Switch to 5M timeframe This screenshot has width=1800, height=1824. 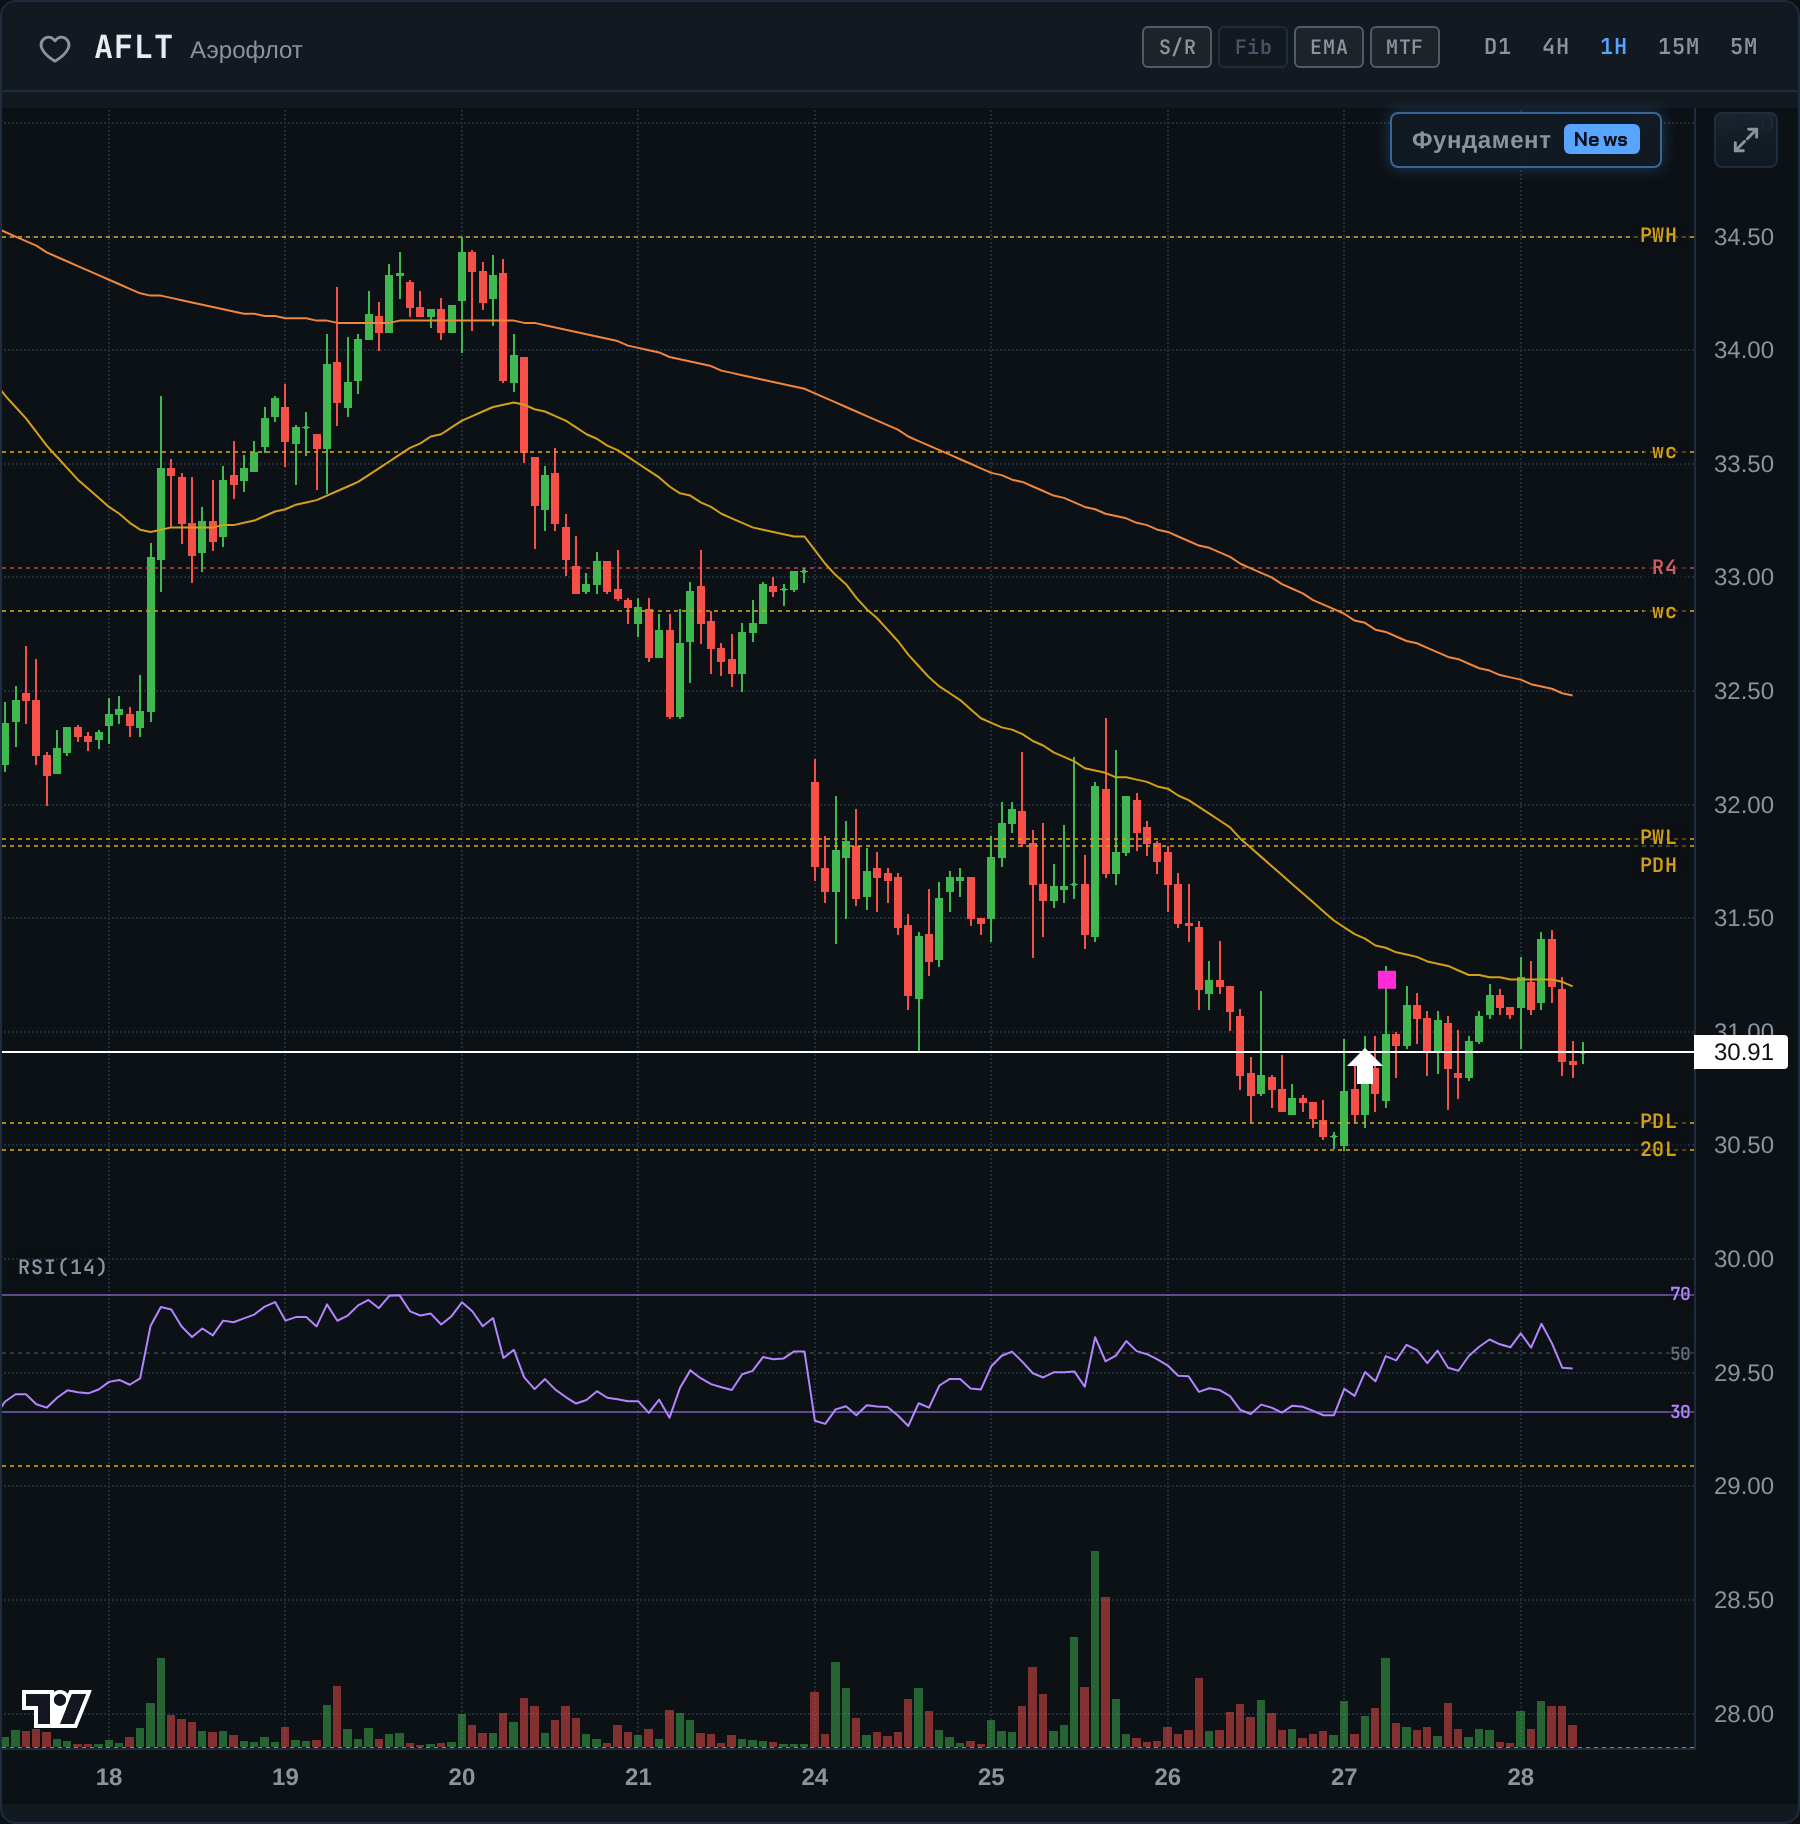[1743, 47]
